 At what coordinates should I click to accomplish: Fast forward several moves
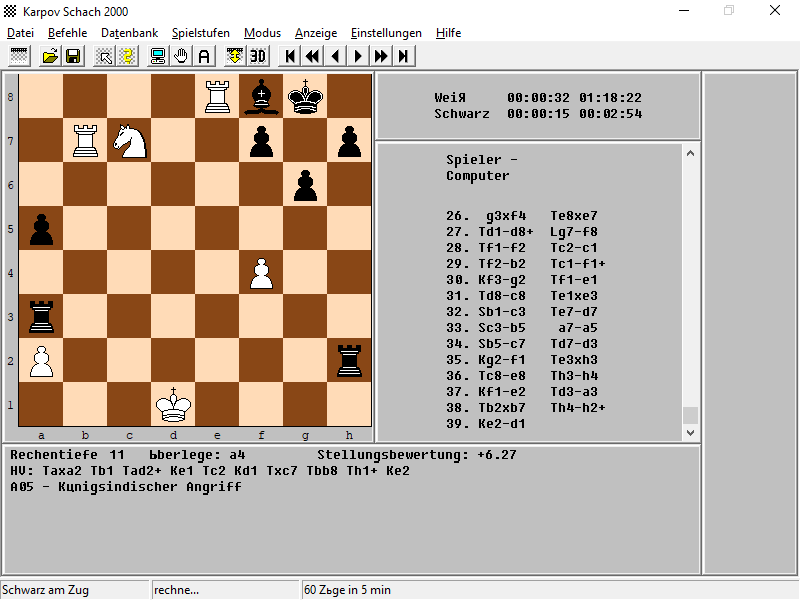pyautogui.click(x=381, y=56)
